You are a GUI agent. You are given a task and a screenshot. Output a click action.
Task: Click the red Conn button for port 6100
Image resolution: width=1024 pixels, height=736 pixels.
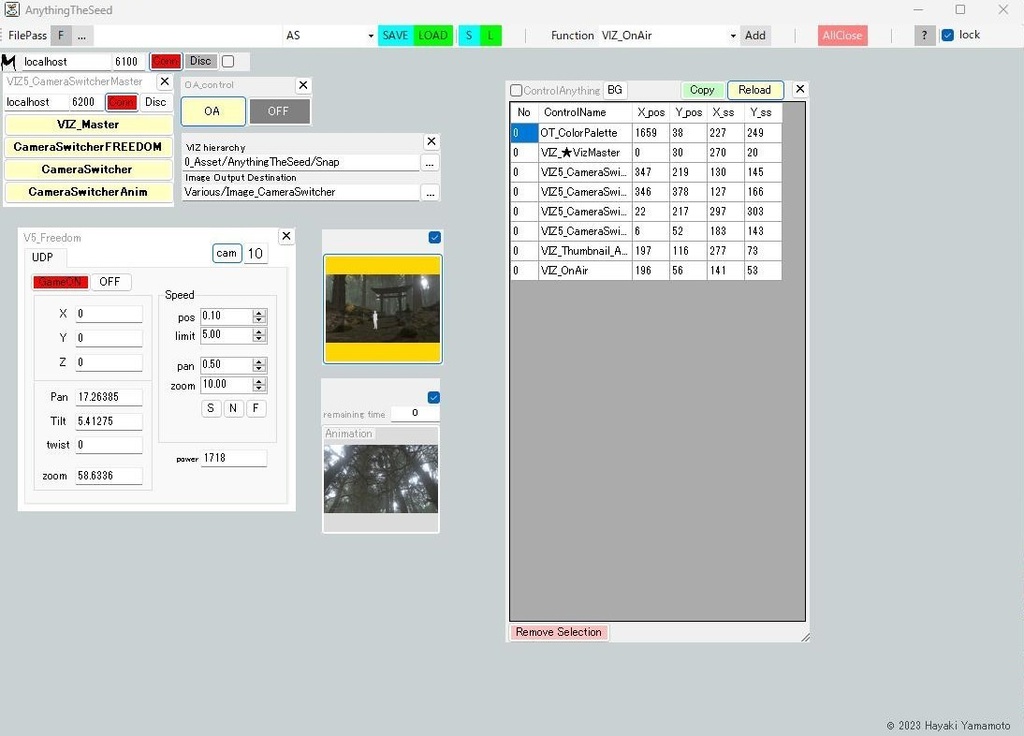pos(165,61)
